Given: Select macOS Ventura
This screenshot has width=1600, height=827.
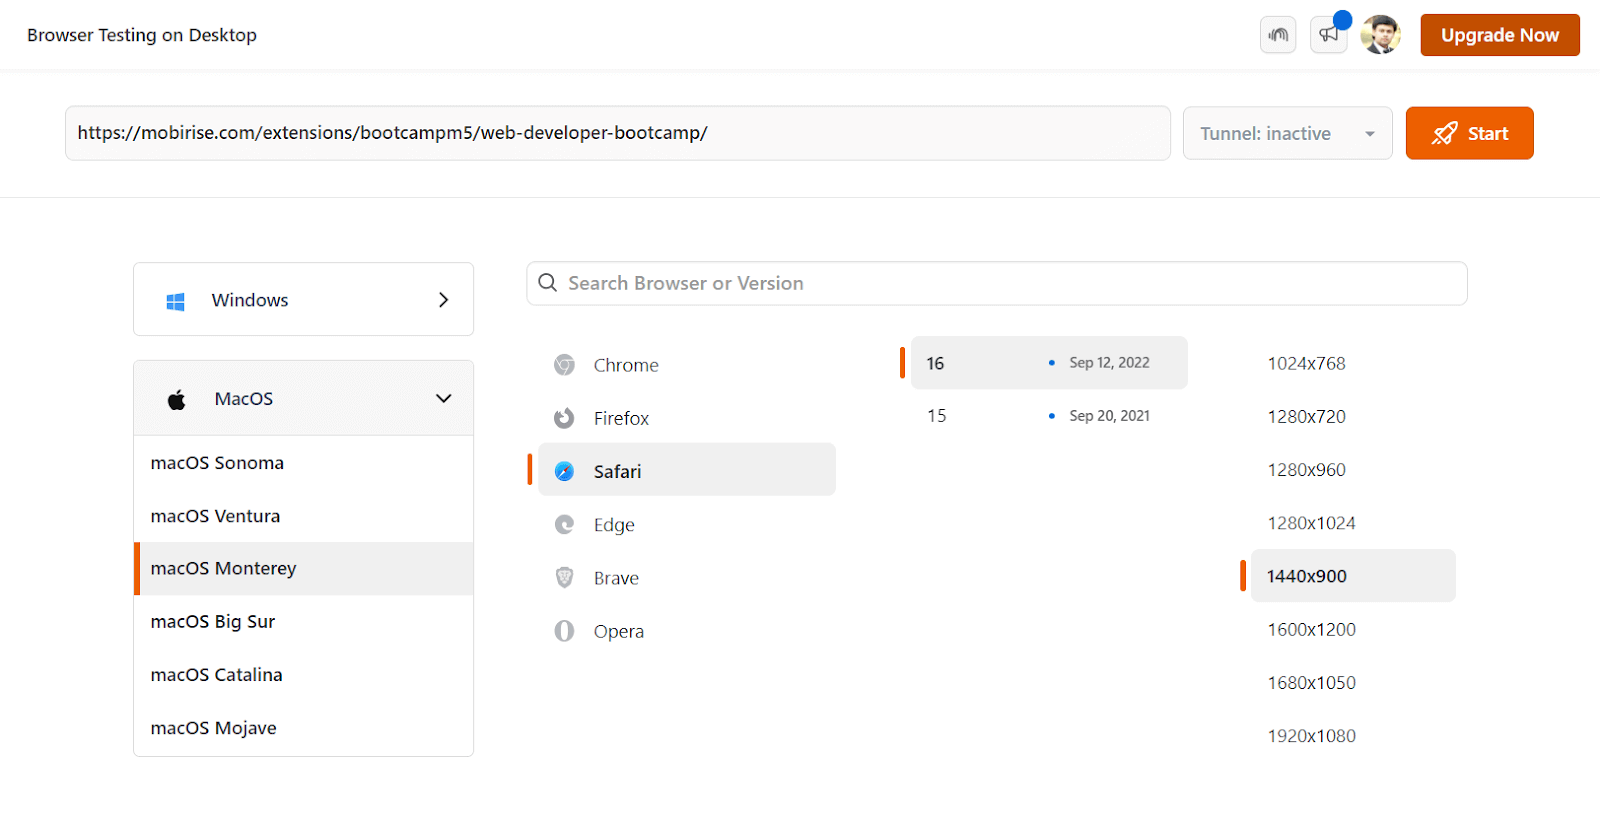Looking at the screenshot, I should 304,516.
